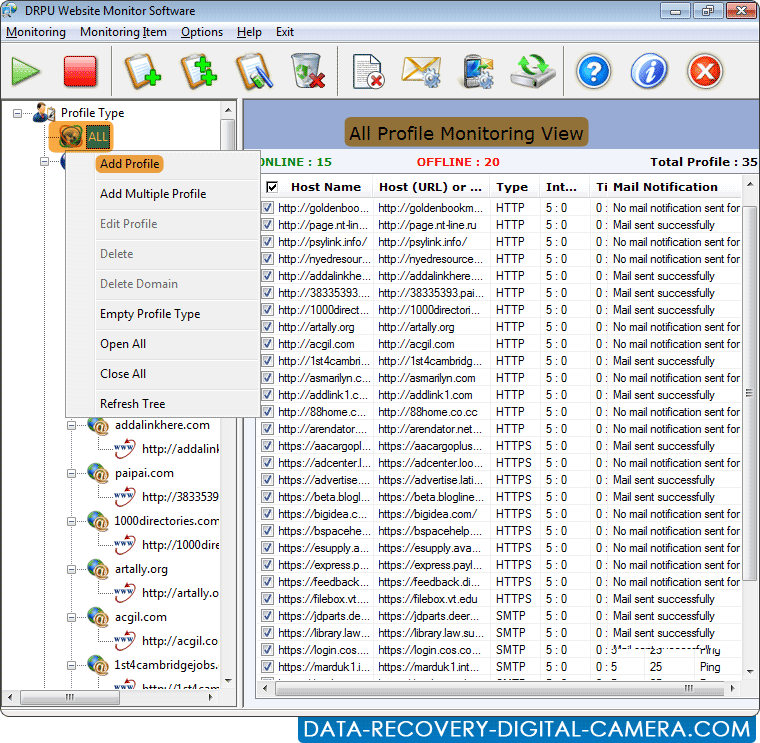Viewport: 760px width, 743px height.
Task: Open the Help menu
Action: click(249, 32)
